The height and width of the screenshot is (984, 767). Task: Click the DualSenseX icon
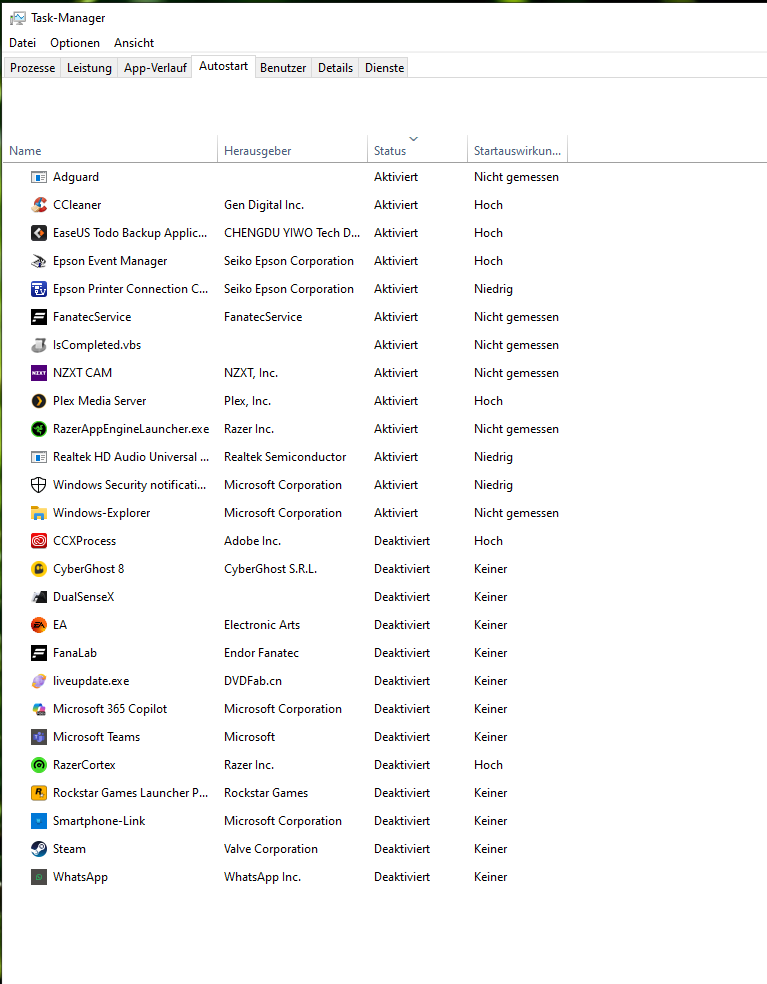tap(39, 597)
